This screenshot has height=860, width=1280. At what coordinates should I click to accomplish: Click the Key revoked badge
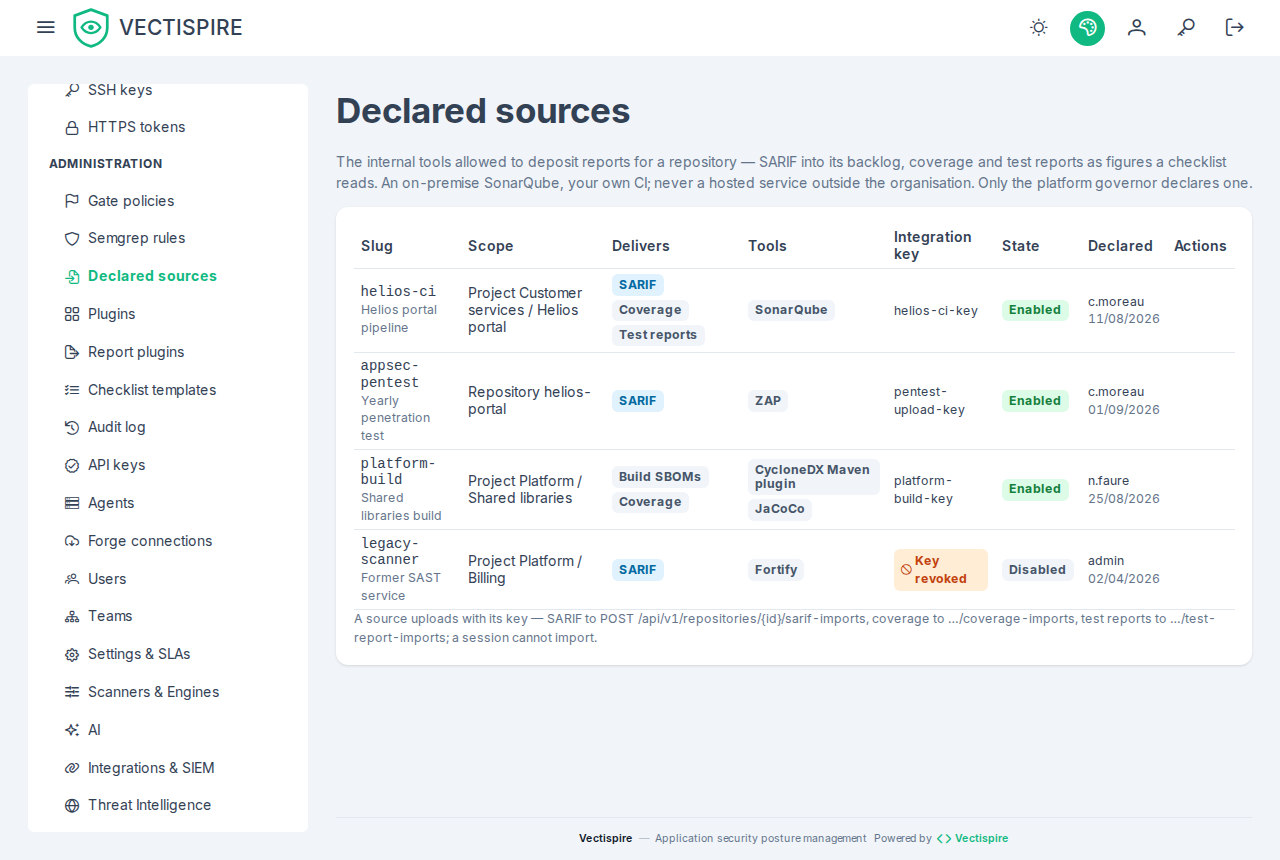pos(941,570)
